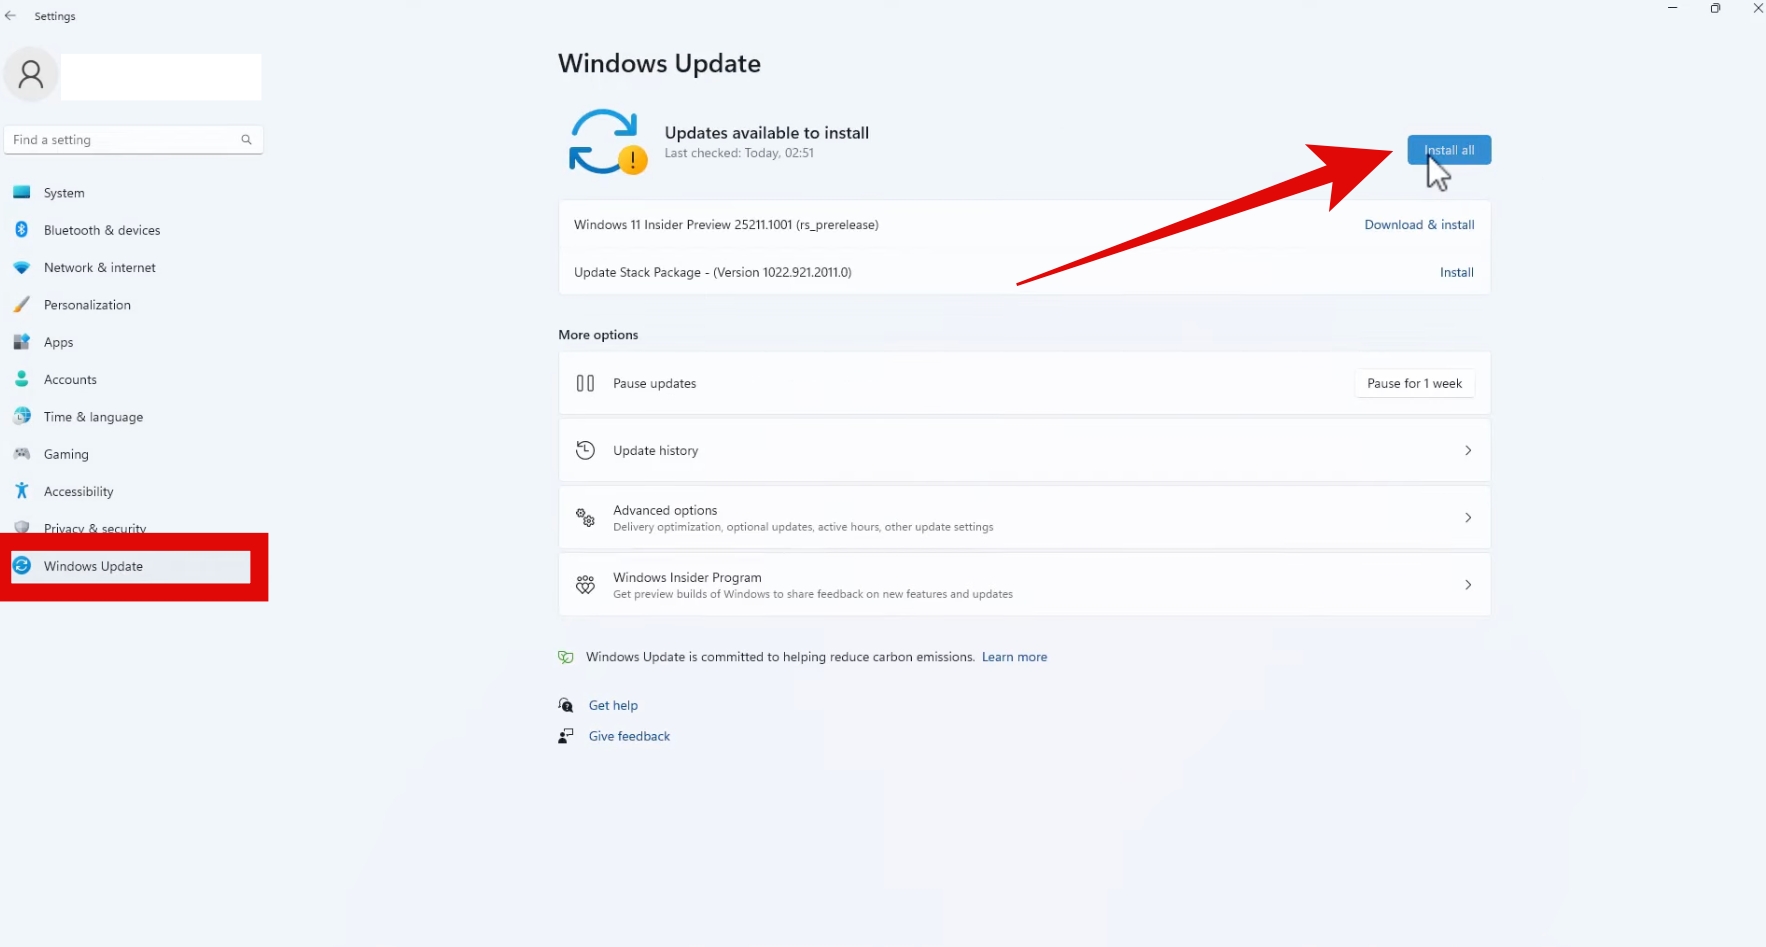Click the Accessibility figure icon
Screen dimensions: 1766x947
[x=22, y=491]
